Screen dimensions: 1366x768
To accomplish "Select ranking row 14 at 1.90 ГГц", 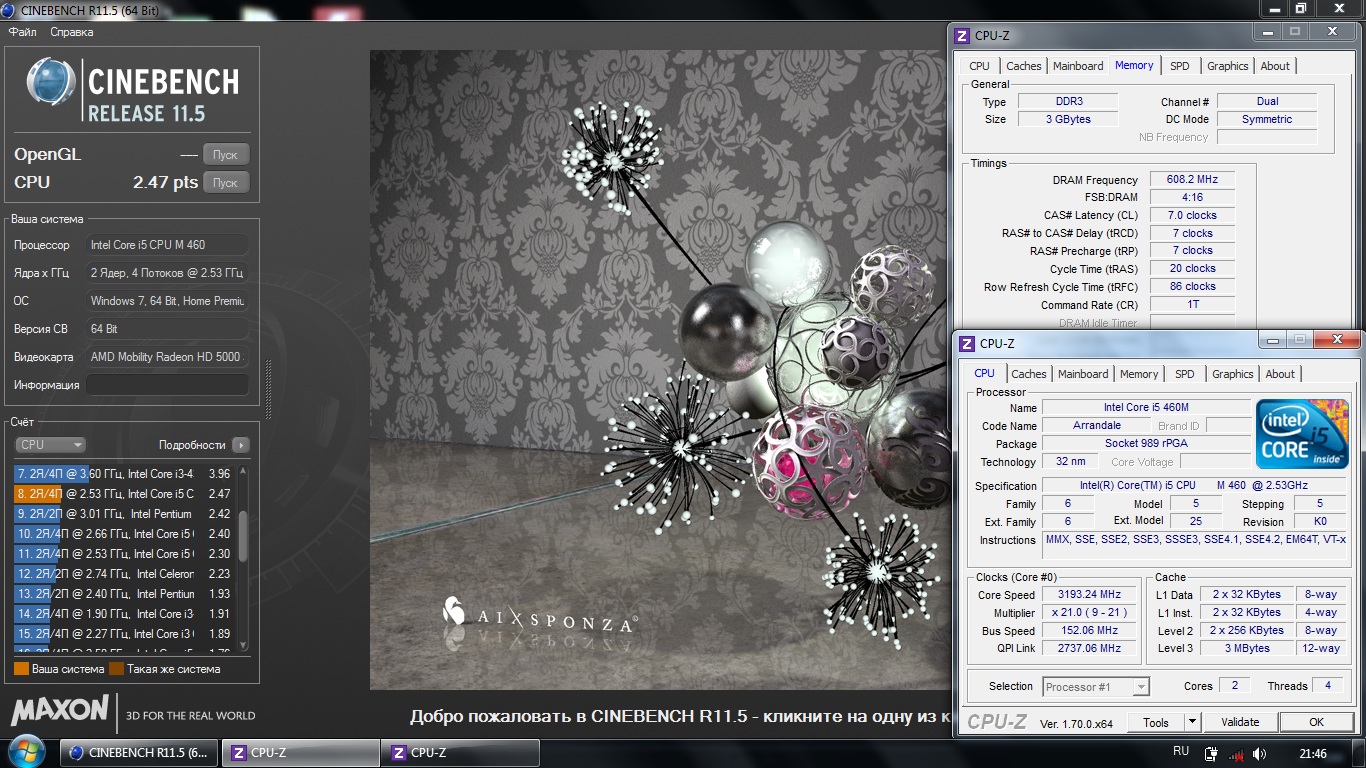I will tap(124, 614).
